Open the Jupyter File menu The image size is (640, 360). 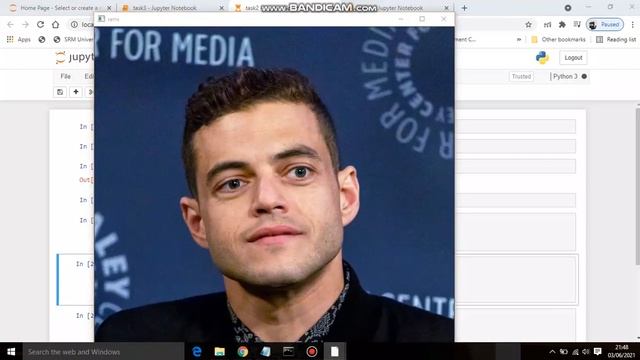(x=65, y=76)
